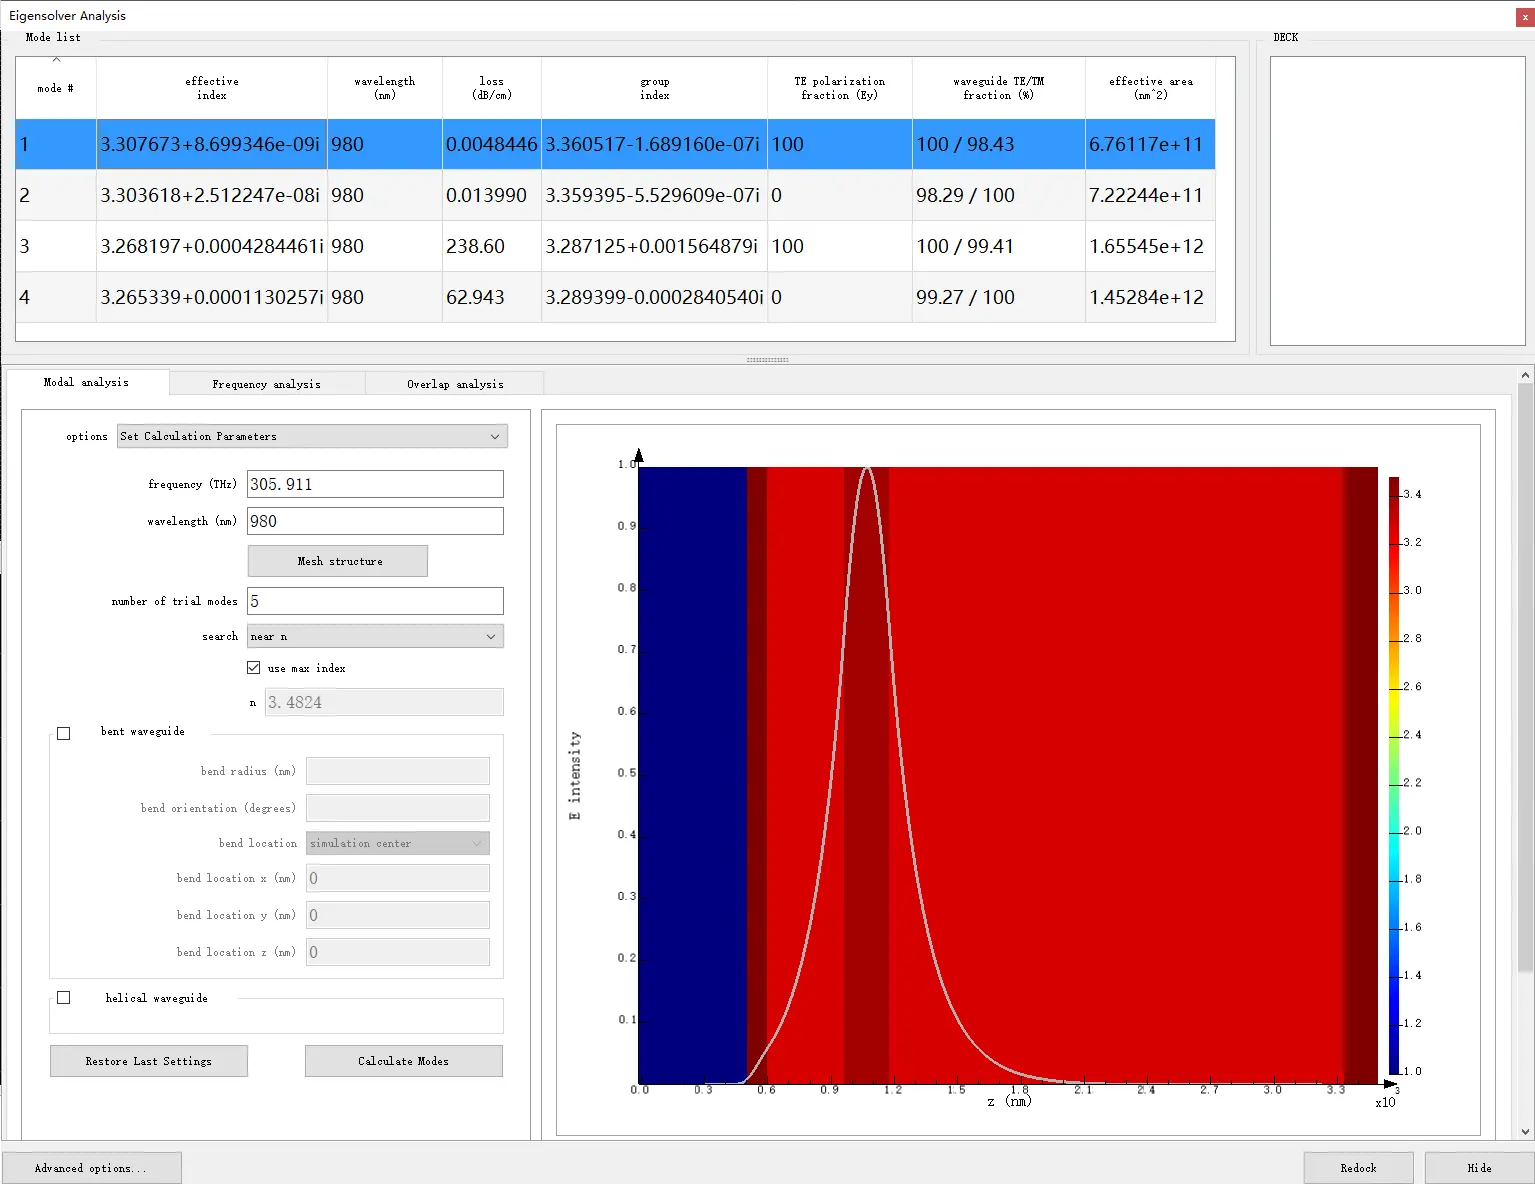Screen dimensions: 1535x1184
Task: Click effective index cell 3.265339+0.0001130257i
Action: click(x=212, y=297)
